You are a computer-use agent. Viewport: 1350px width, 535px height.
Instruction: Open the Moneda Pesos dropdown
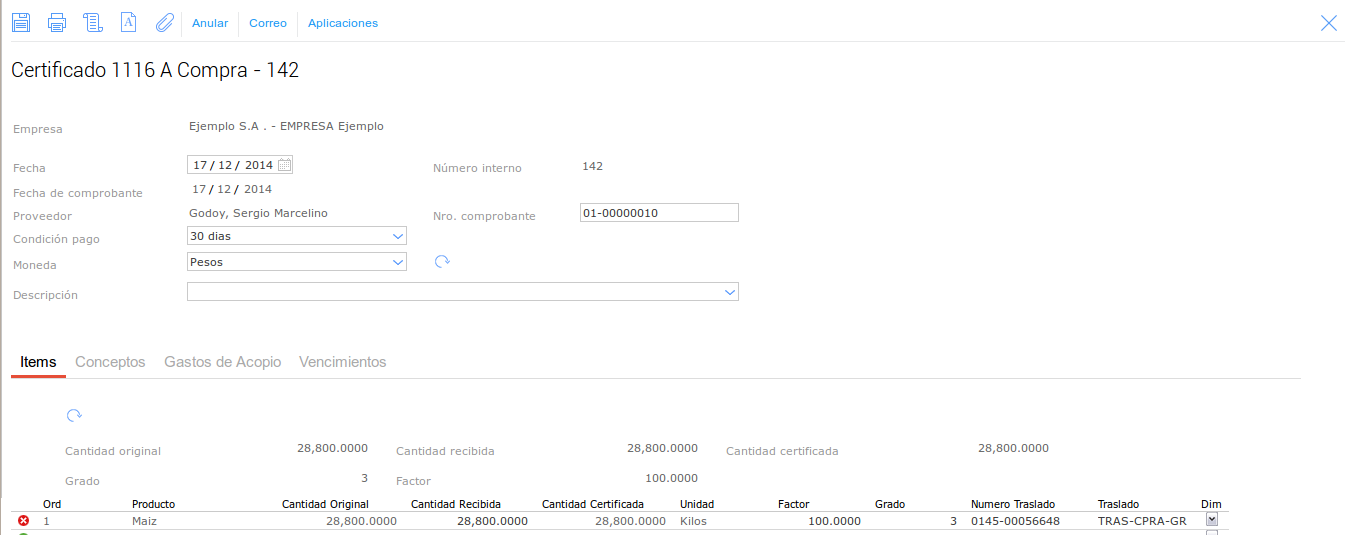pos(398,262)
